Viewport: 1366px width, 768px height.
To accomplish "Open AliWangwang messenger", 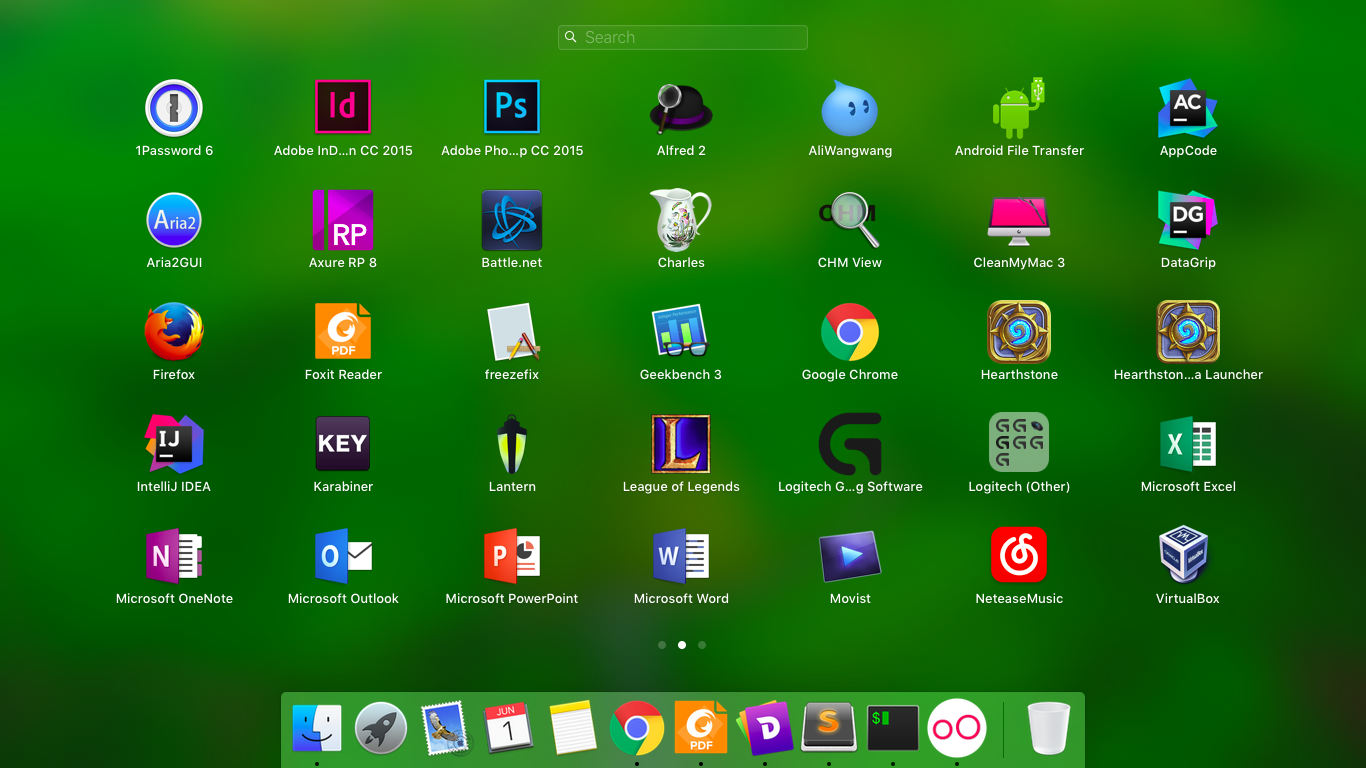I will [850, 108].
